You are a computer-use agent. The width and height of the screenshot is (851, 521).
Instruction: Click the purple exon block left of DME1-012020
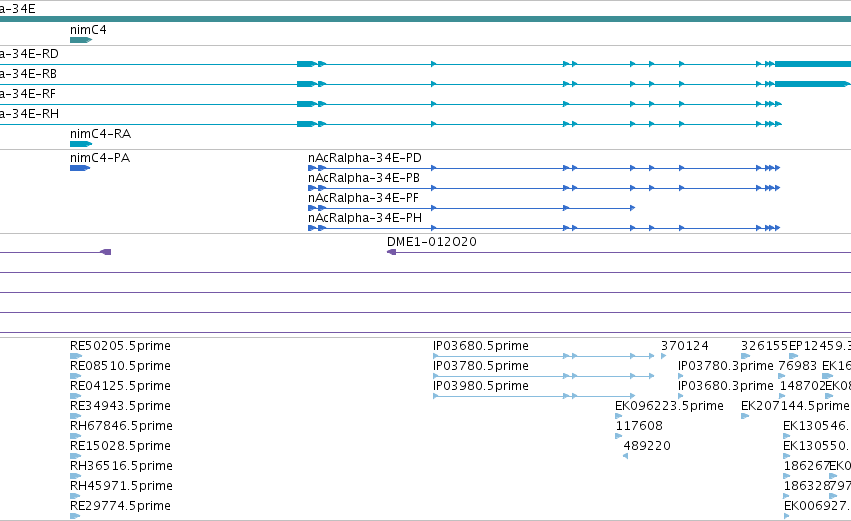click(x=106, y=252)
